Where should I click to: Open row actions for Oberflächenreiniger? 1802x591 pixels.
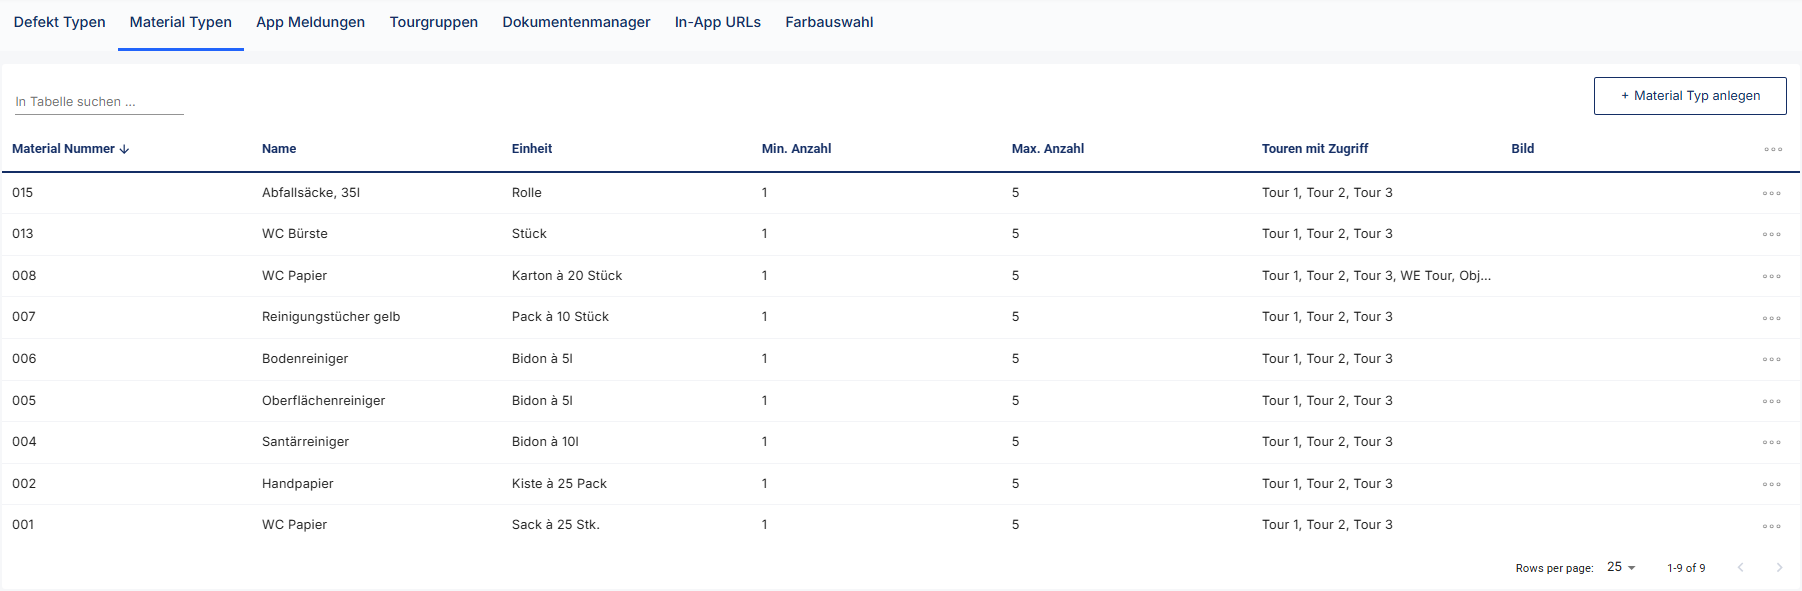pyautogui.click(x=1771, y=401)
